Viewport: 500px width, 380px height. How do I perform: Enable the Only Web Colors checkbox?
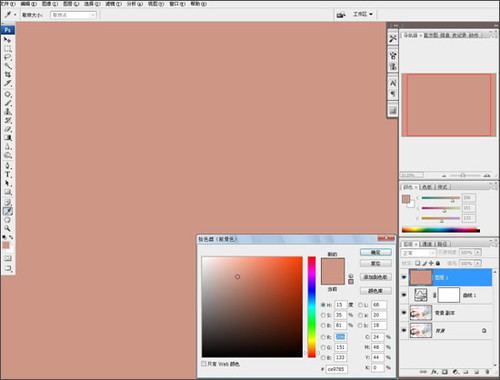pos(204,364)
